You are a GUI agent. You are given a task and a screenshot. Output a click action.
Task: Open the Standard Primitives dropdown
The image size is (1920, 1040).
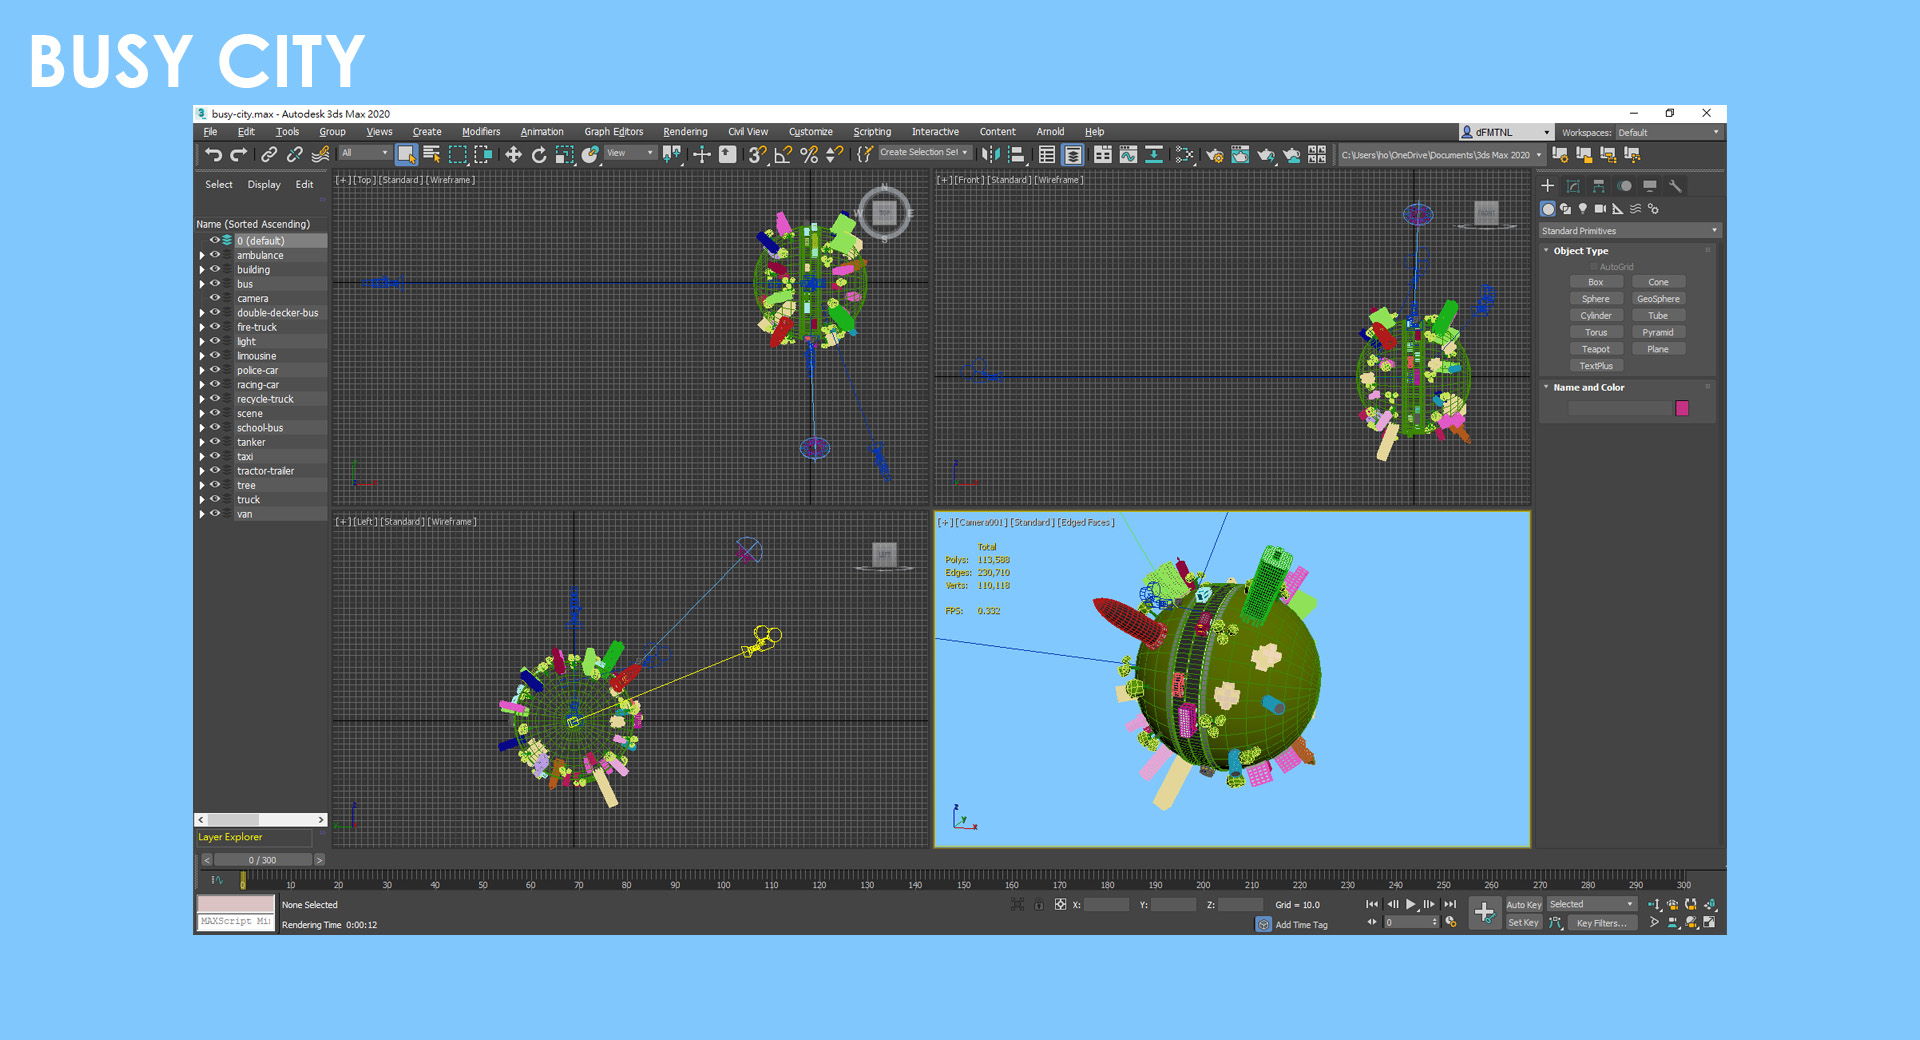click(x=1628, y=231)
